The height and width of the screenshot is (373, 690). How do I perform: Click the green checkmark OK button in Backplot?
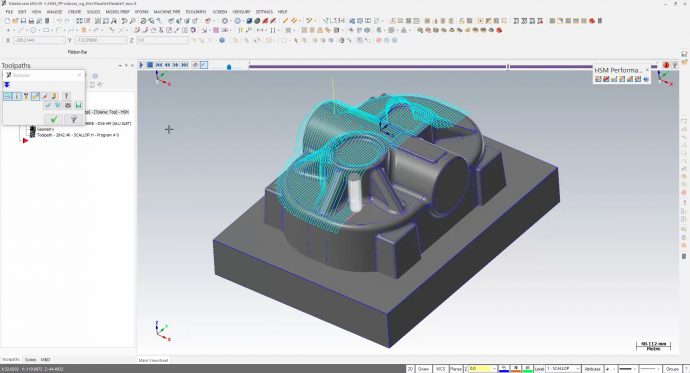pyautogui.click(x=54, y=119)
